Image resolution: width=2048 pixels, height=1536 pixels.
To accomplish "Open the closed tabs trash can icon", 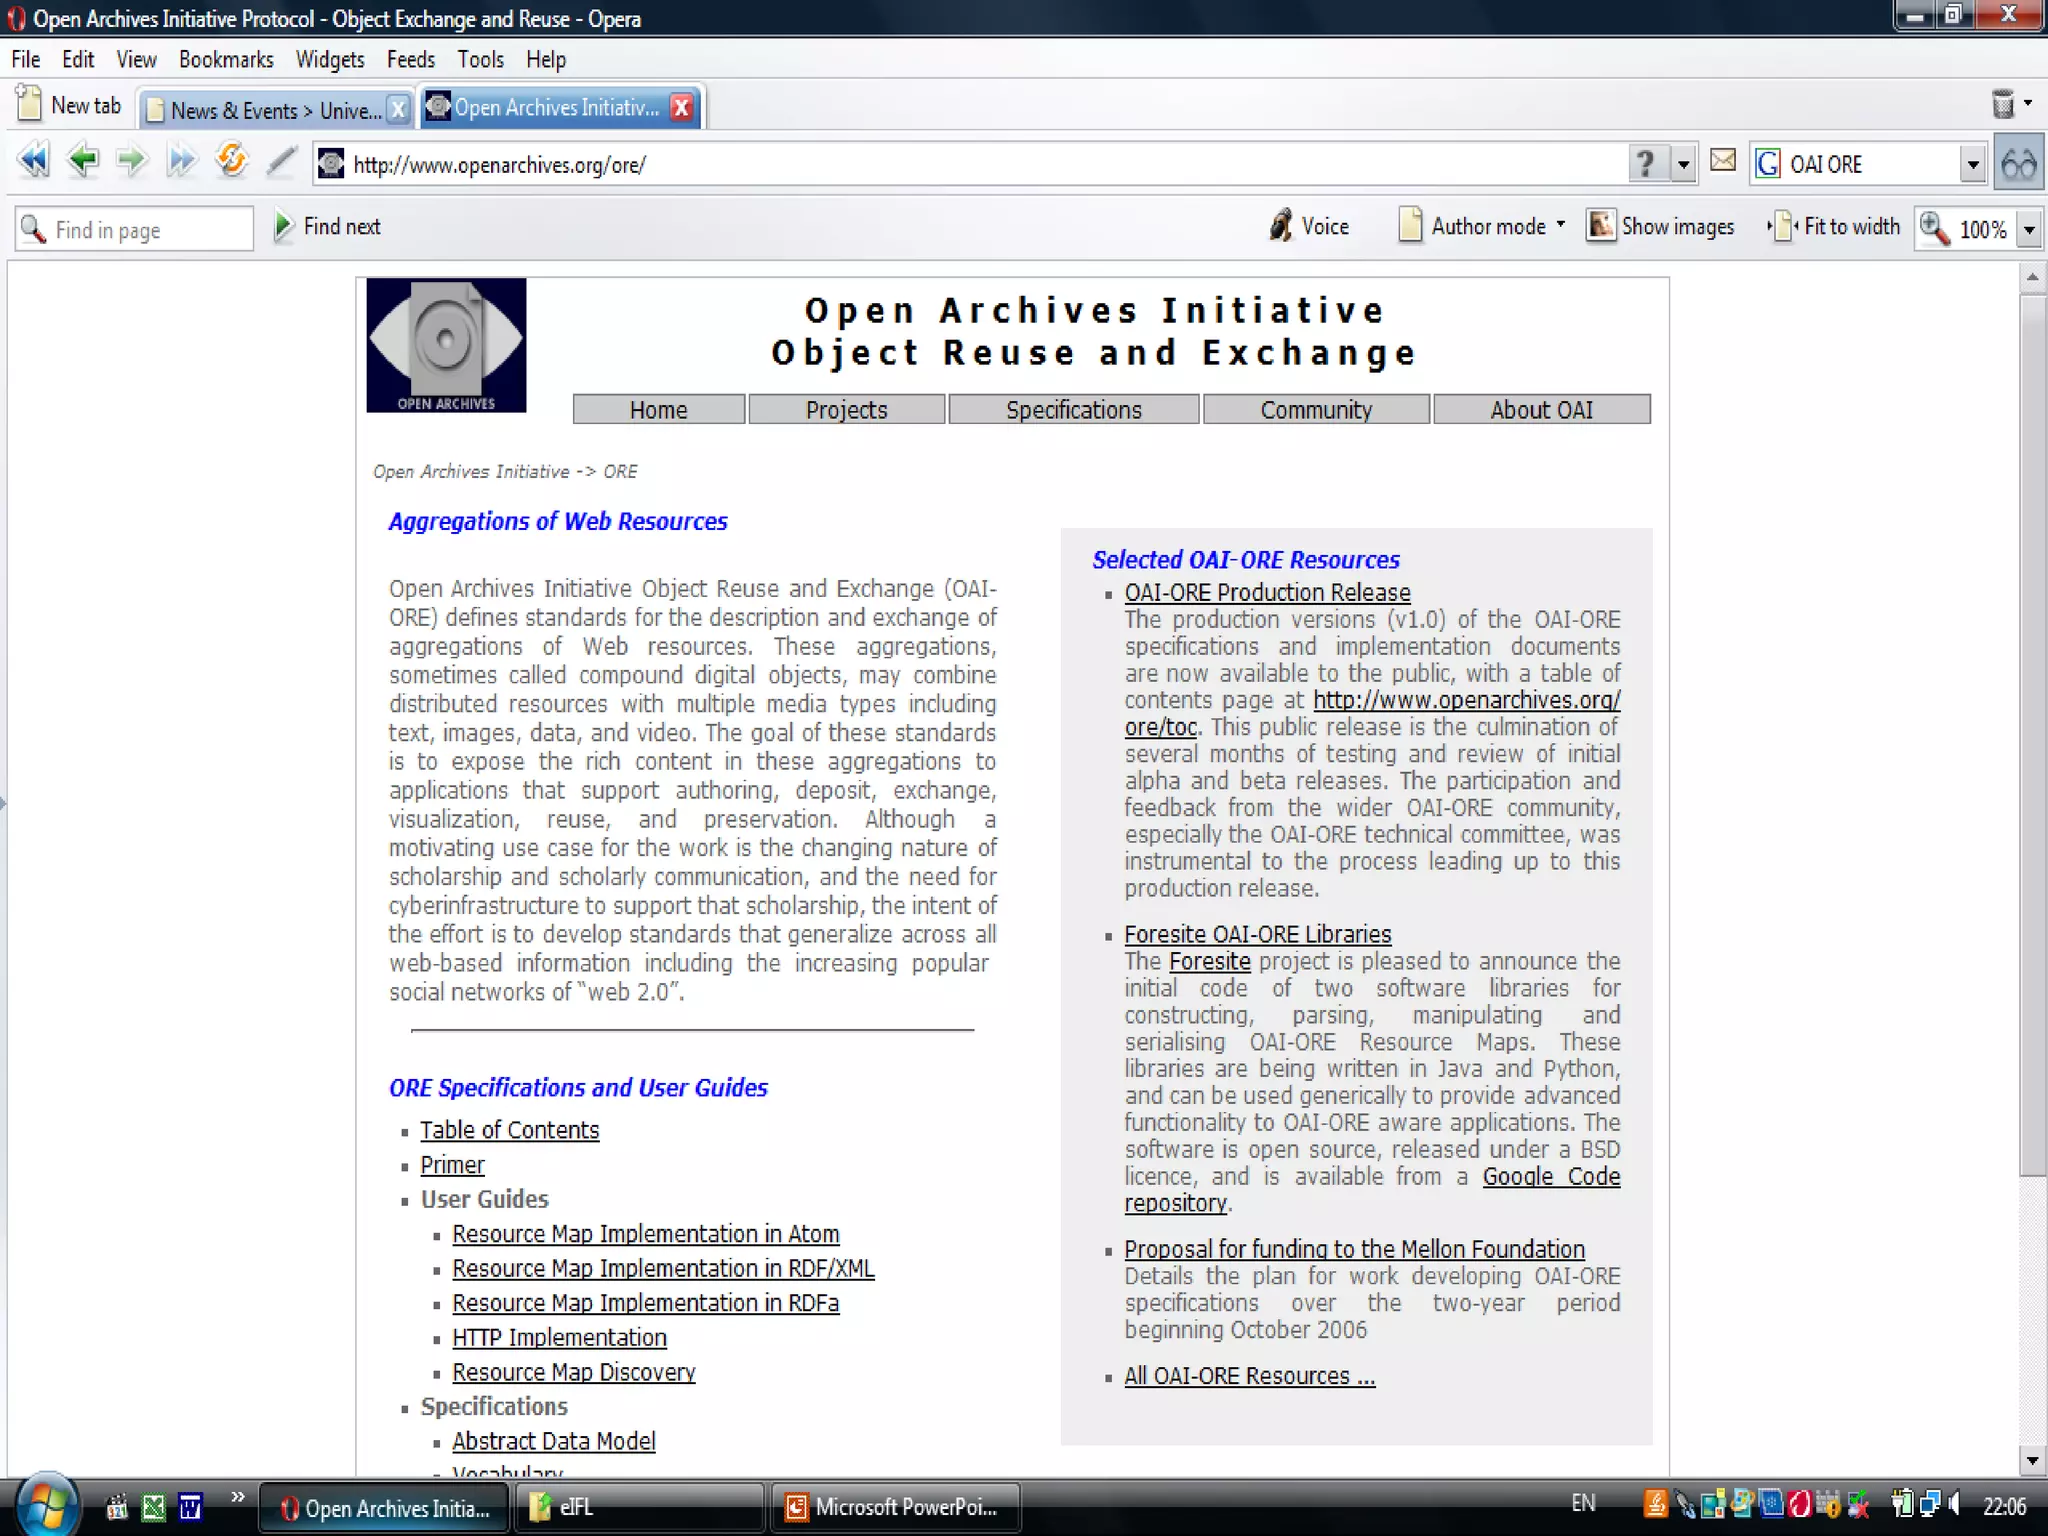I will click(x=2003, y=104).
